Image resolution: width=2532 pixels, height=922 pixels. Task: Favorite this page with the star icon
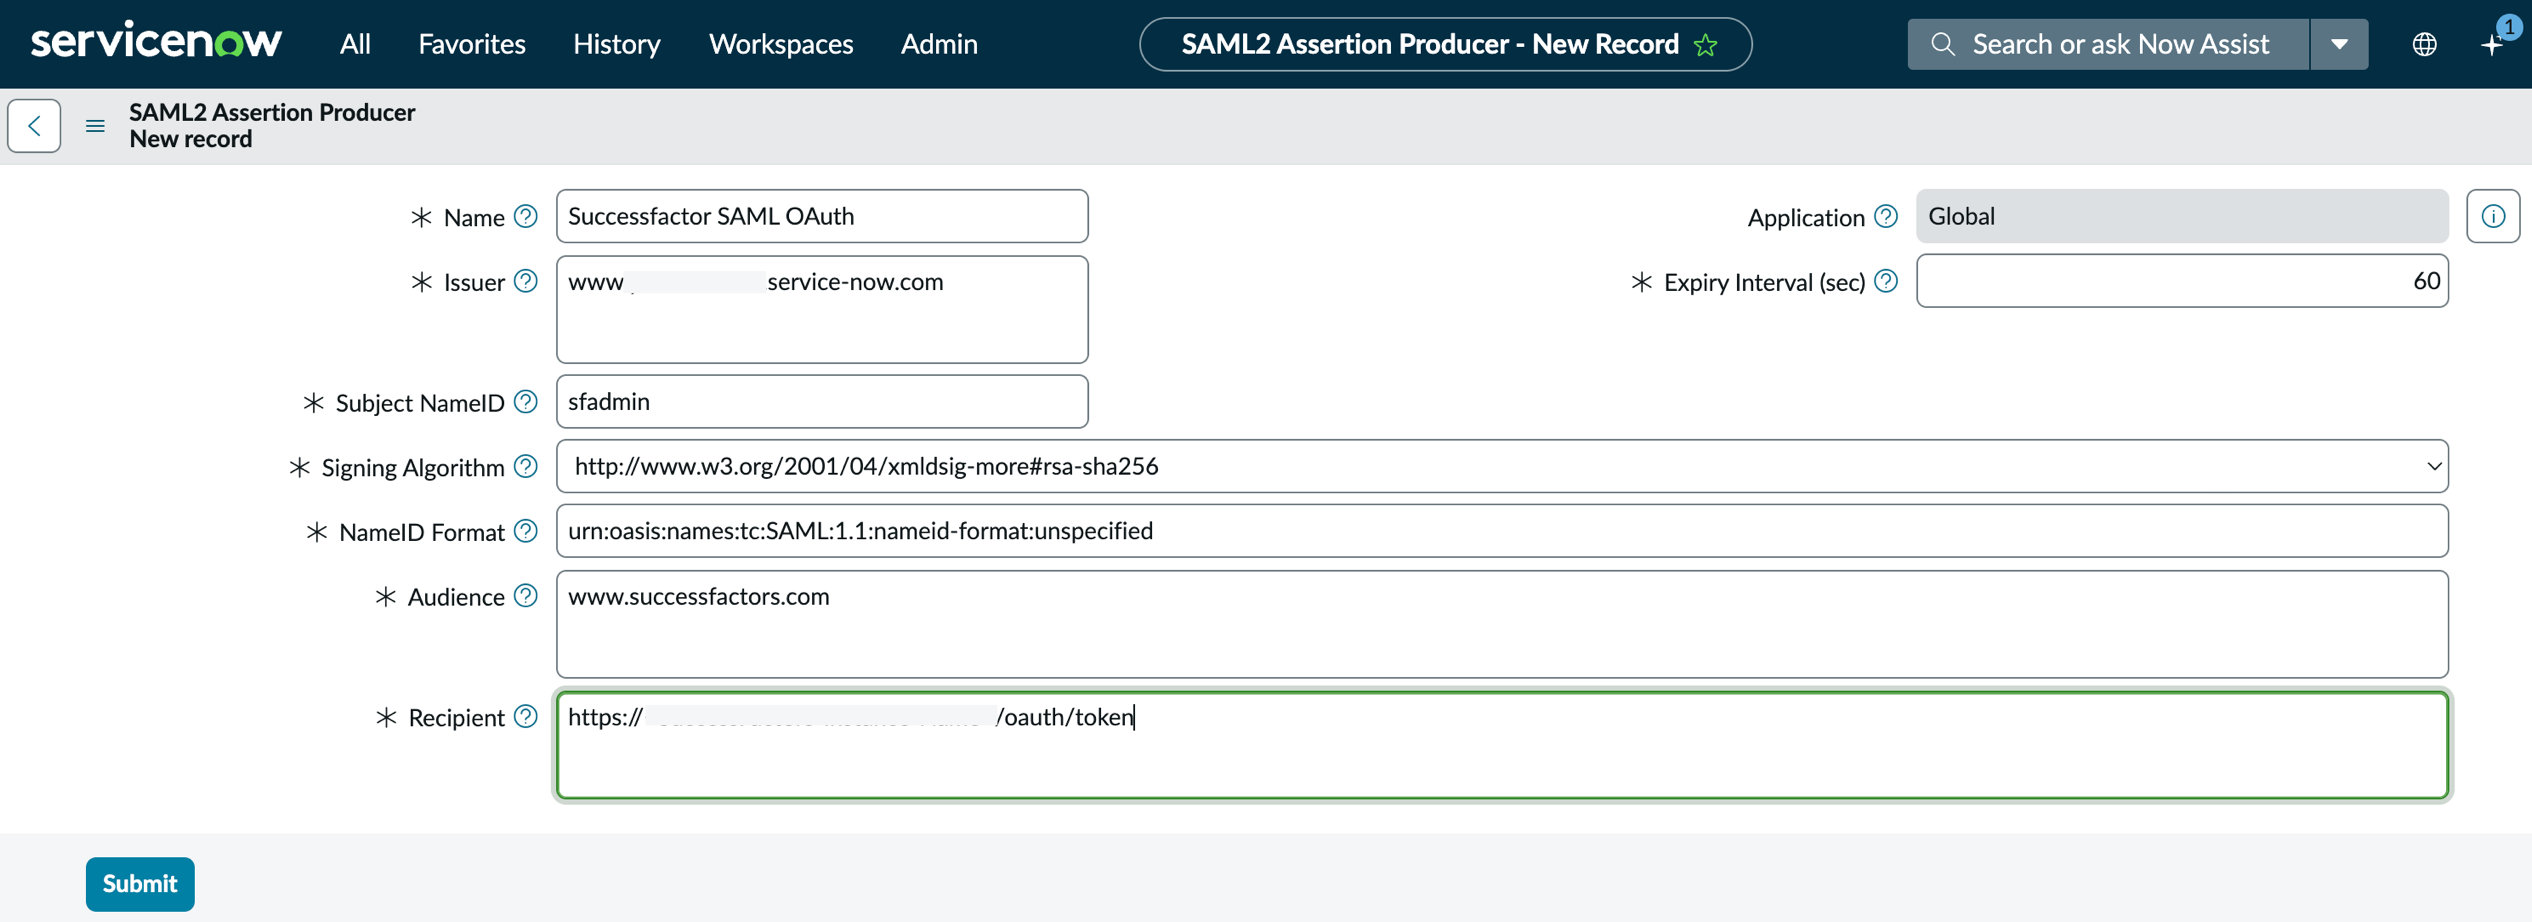1706,45
